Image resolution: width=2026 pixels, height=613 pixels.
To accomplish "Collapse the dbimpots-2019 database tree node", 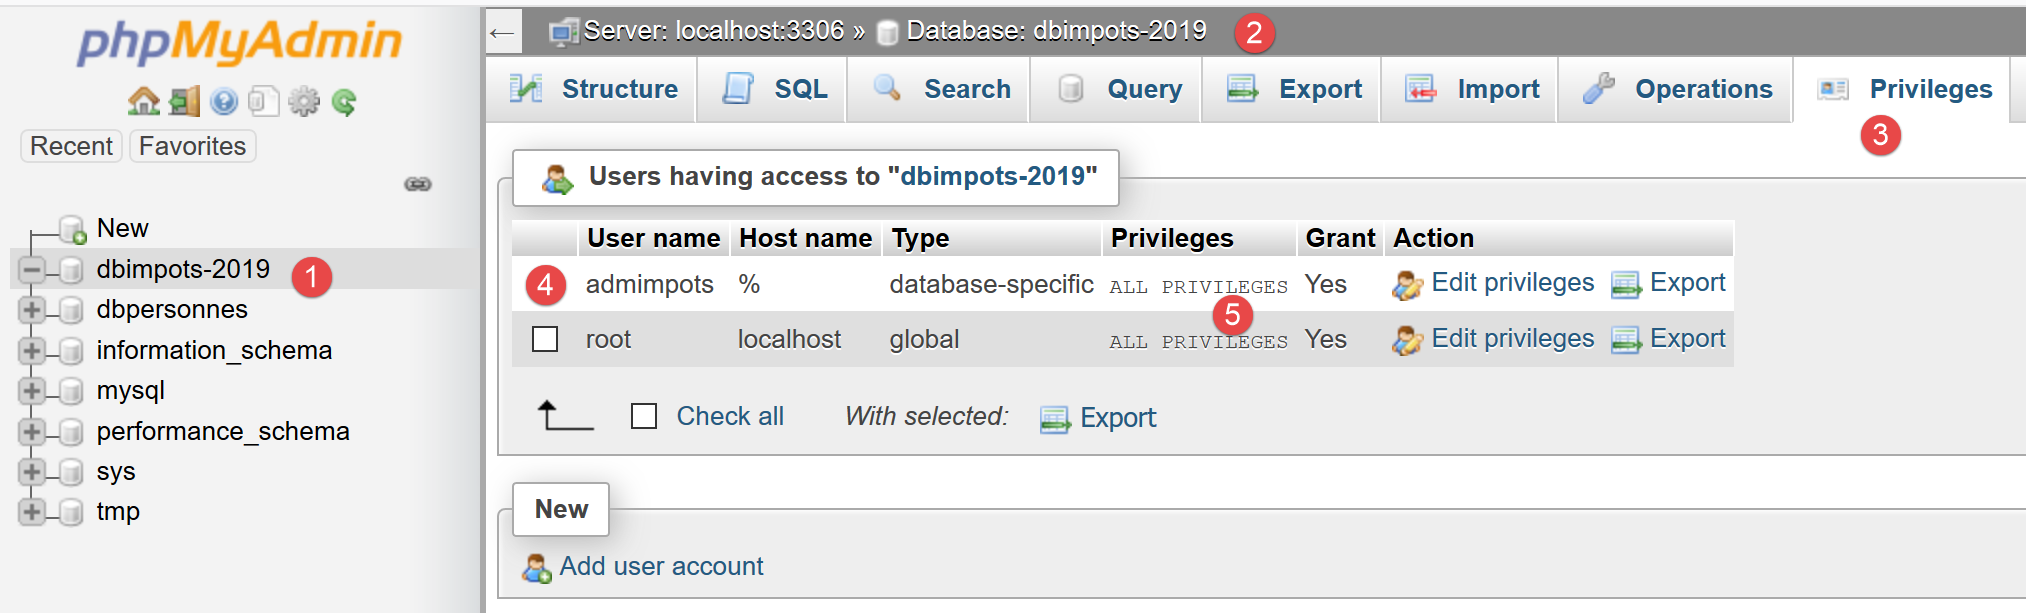I will [x=32, y=269].
